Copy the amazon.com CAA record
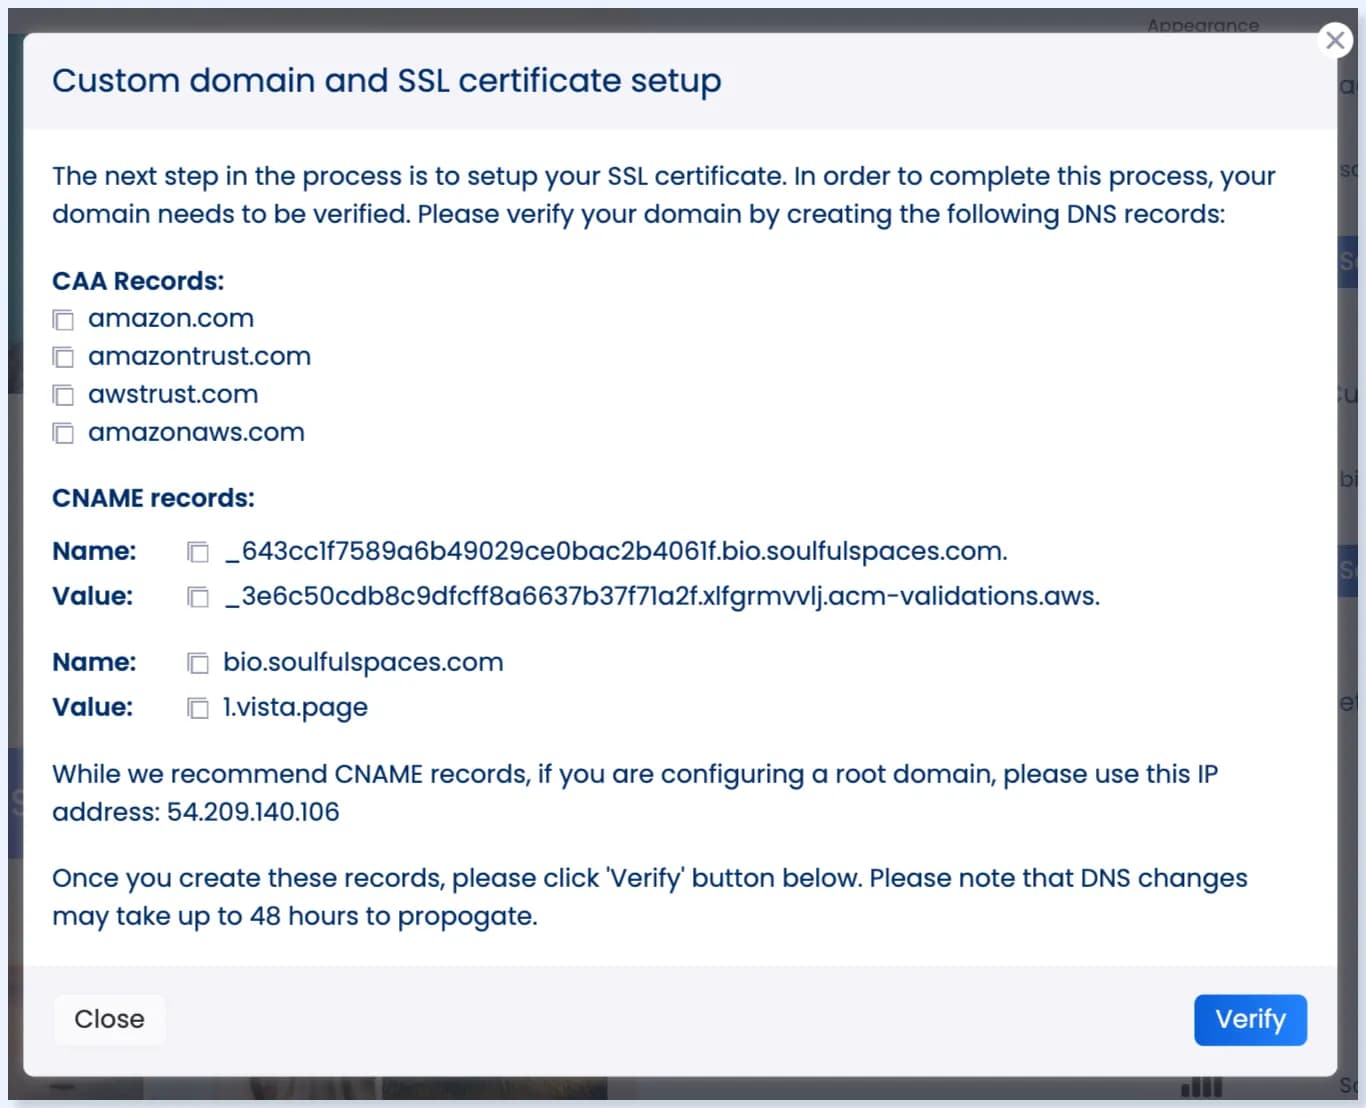 tap(63, 319)
